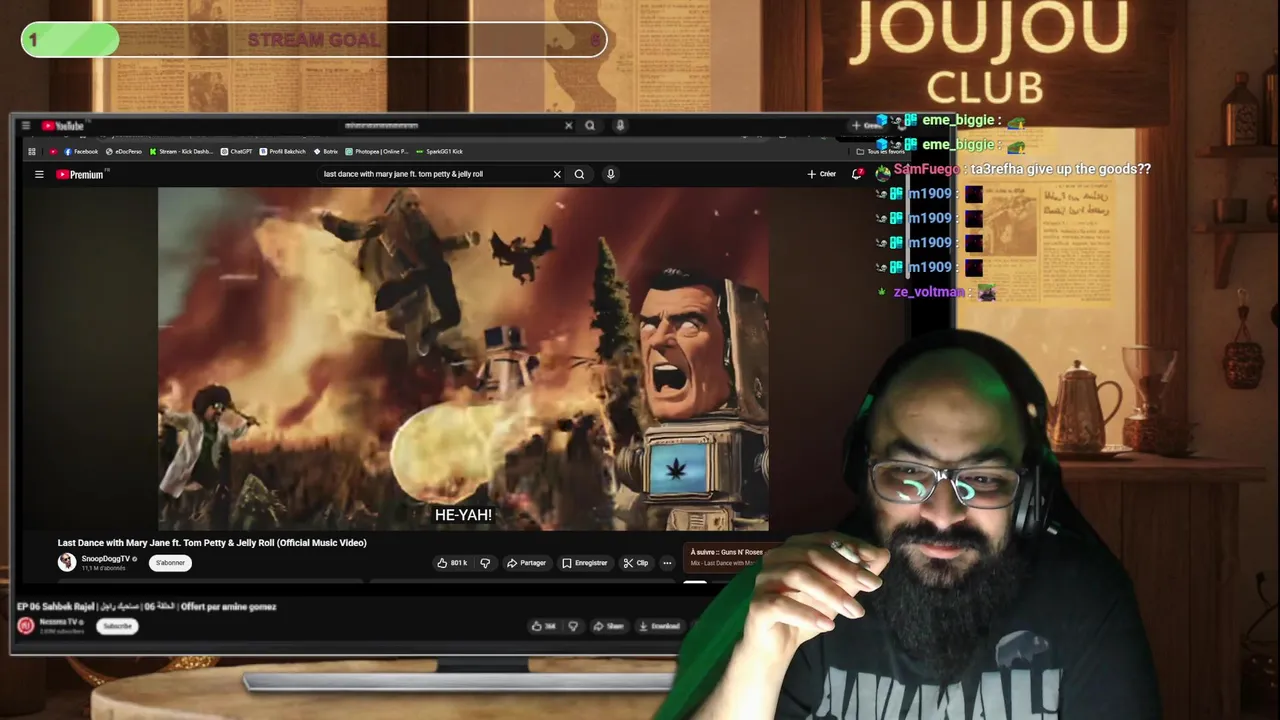This screenshot has width=1280, height=720.
Task: Click the YouTube logo in the top blurred bar
Action: [x=63, y=125]
